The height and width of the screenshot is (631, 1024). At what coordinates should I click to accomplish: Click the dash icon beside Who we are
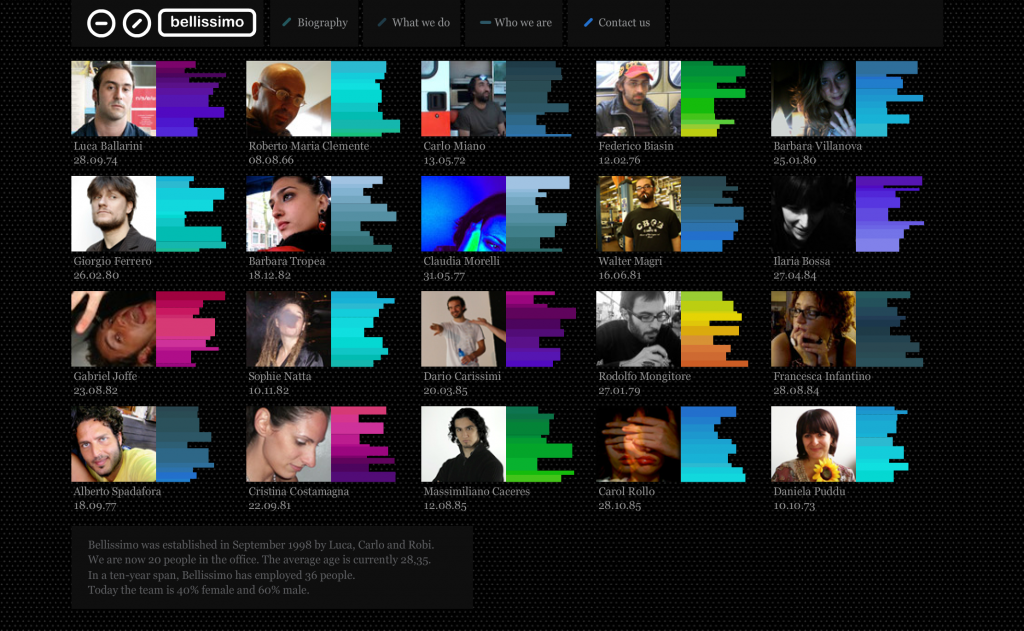click(x=485, y=22)
